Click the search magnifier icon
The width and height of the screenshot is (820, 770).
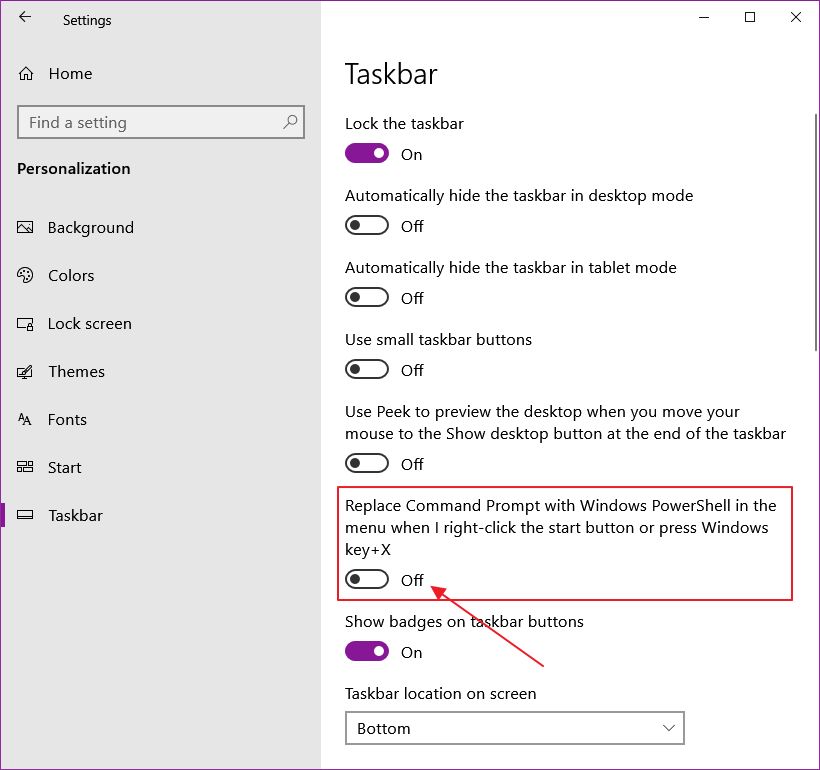[290, 122]
